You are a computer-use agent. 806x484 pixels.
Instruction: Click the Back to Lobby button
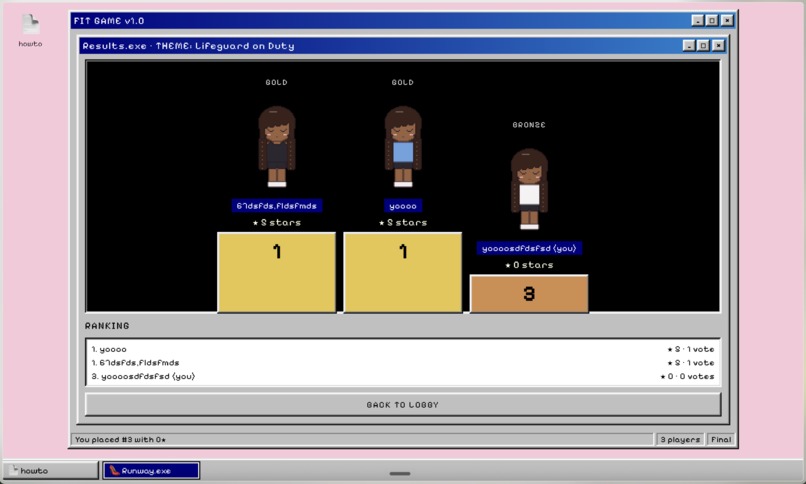click(403, 405)
